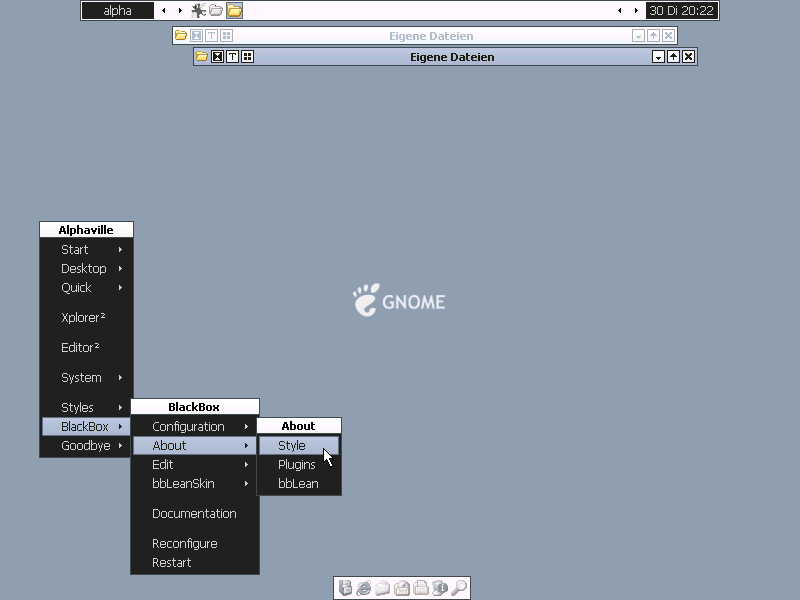
Task: Expand the Styles submenu arrow
Action: pos(120,408)
